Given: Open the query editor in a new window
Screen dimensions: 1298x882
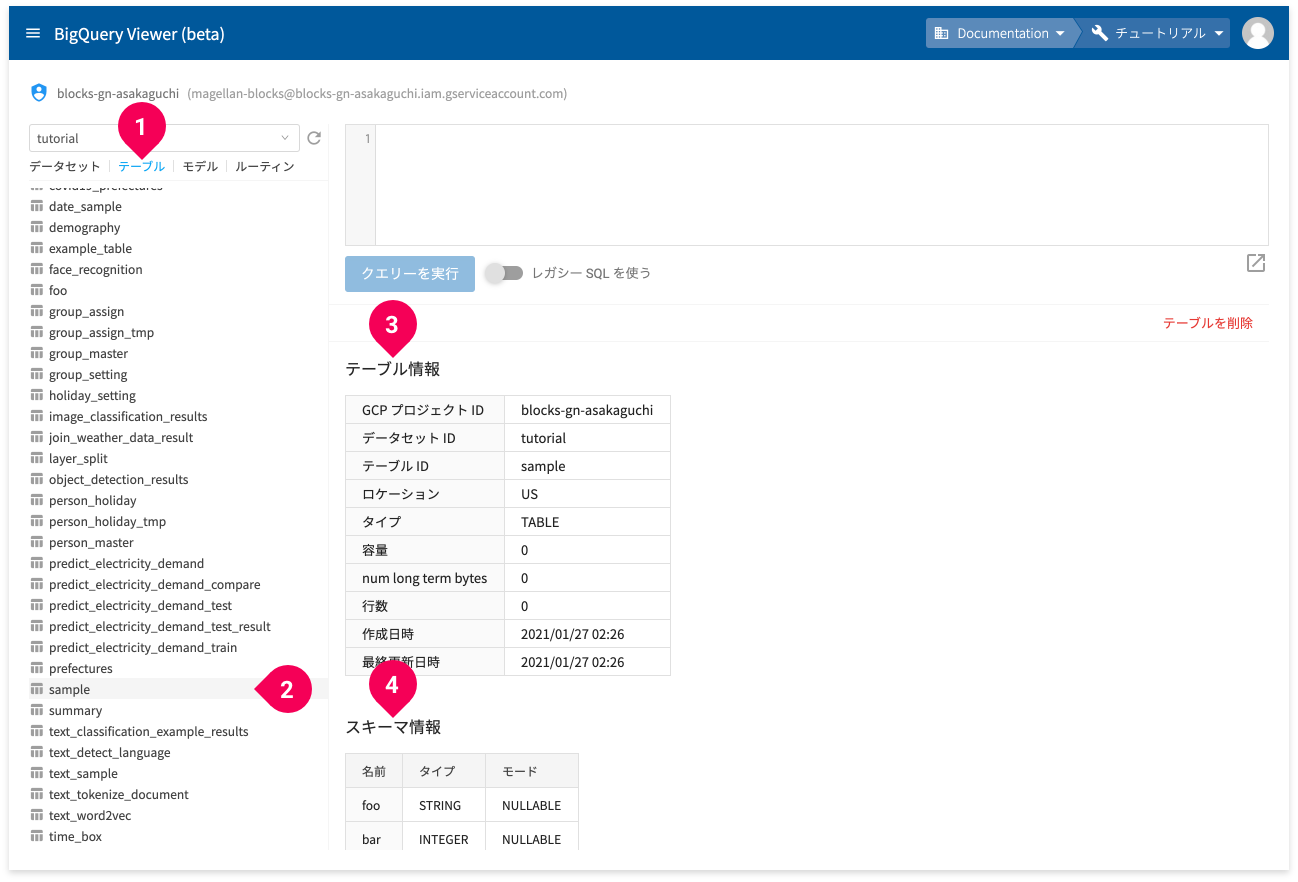Looking at the screenshot, I should [x=1256, y=263].
